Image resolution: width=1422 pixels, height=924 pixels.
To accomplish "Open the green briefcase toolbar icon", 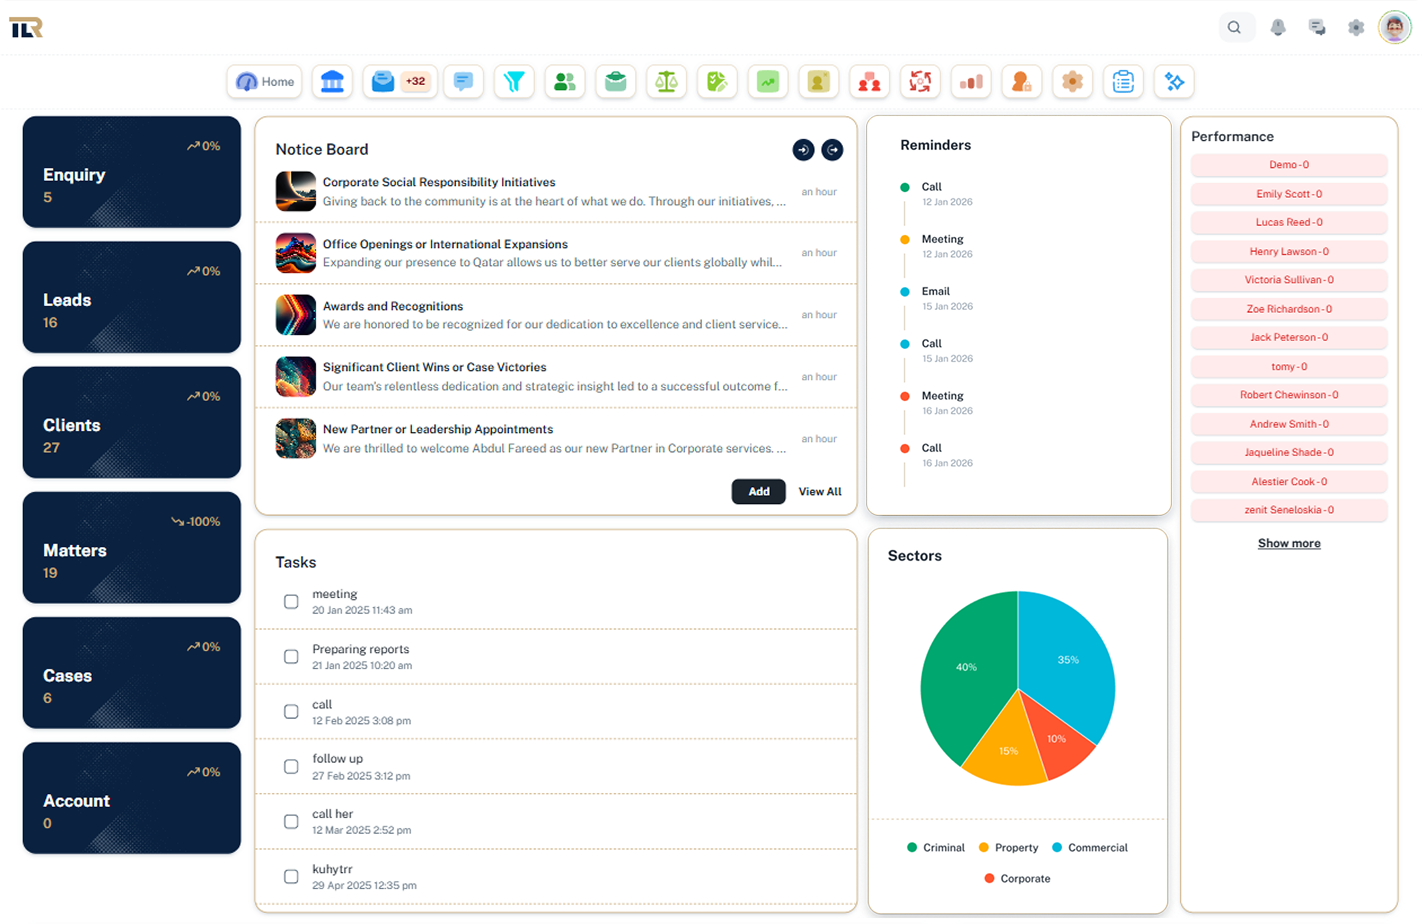I will coord(616,82).
